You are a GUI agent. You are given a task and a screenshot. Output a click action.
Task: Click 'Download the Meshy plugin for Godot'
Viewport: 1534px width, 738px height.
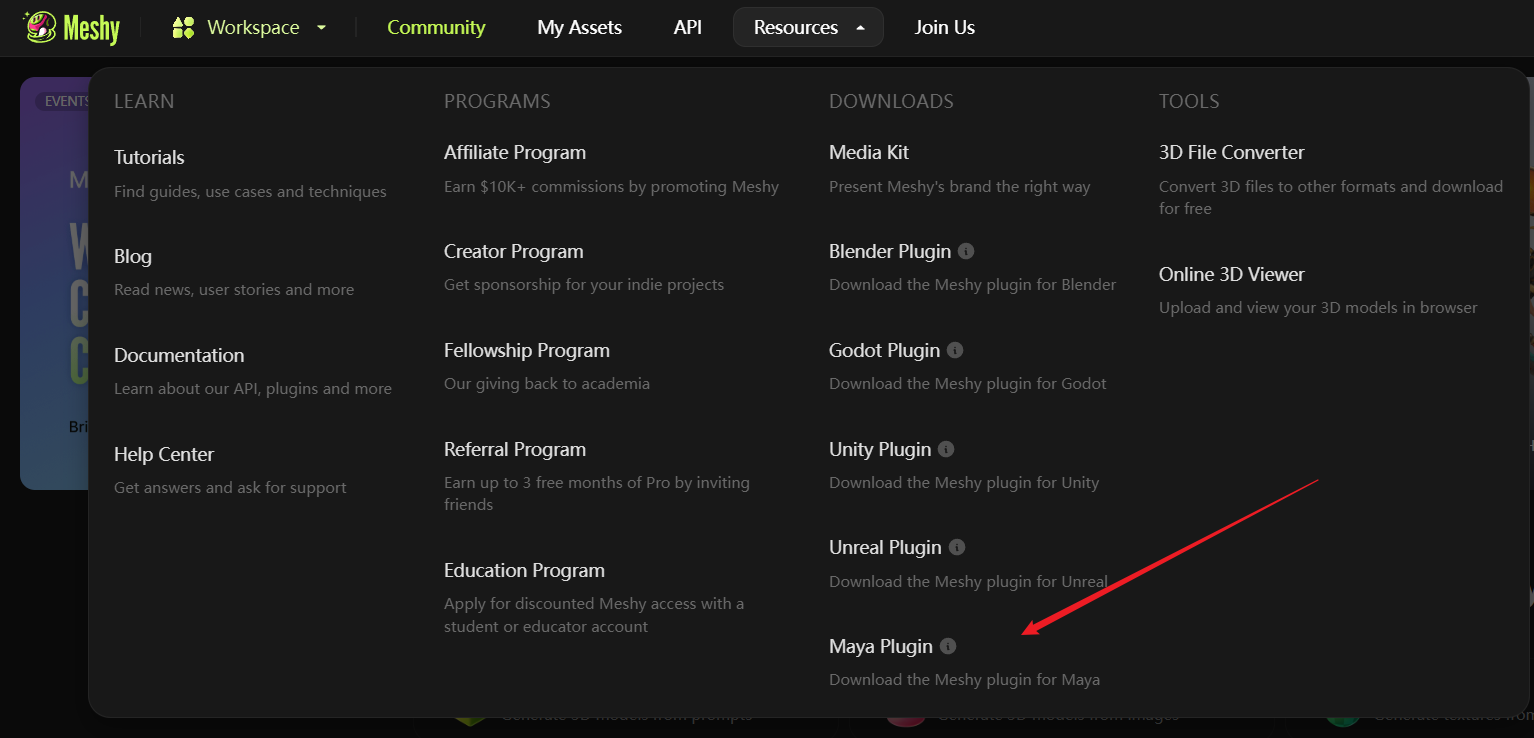click(x=968, y=383)
